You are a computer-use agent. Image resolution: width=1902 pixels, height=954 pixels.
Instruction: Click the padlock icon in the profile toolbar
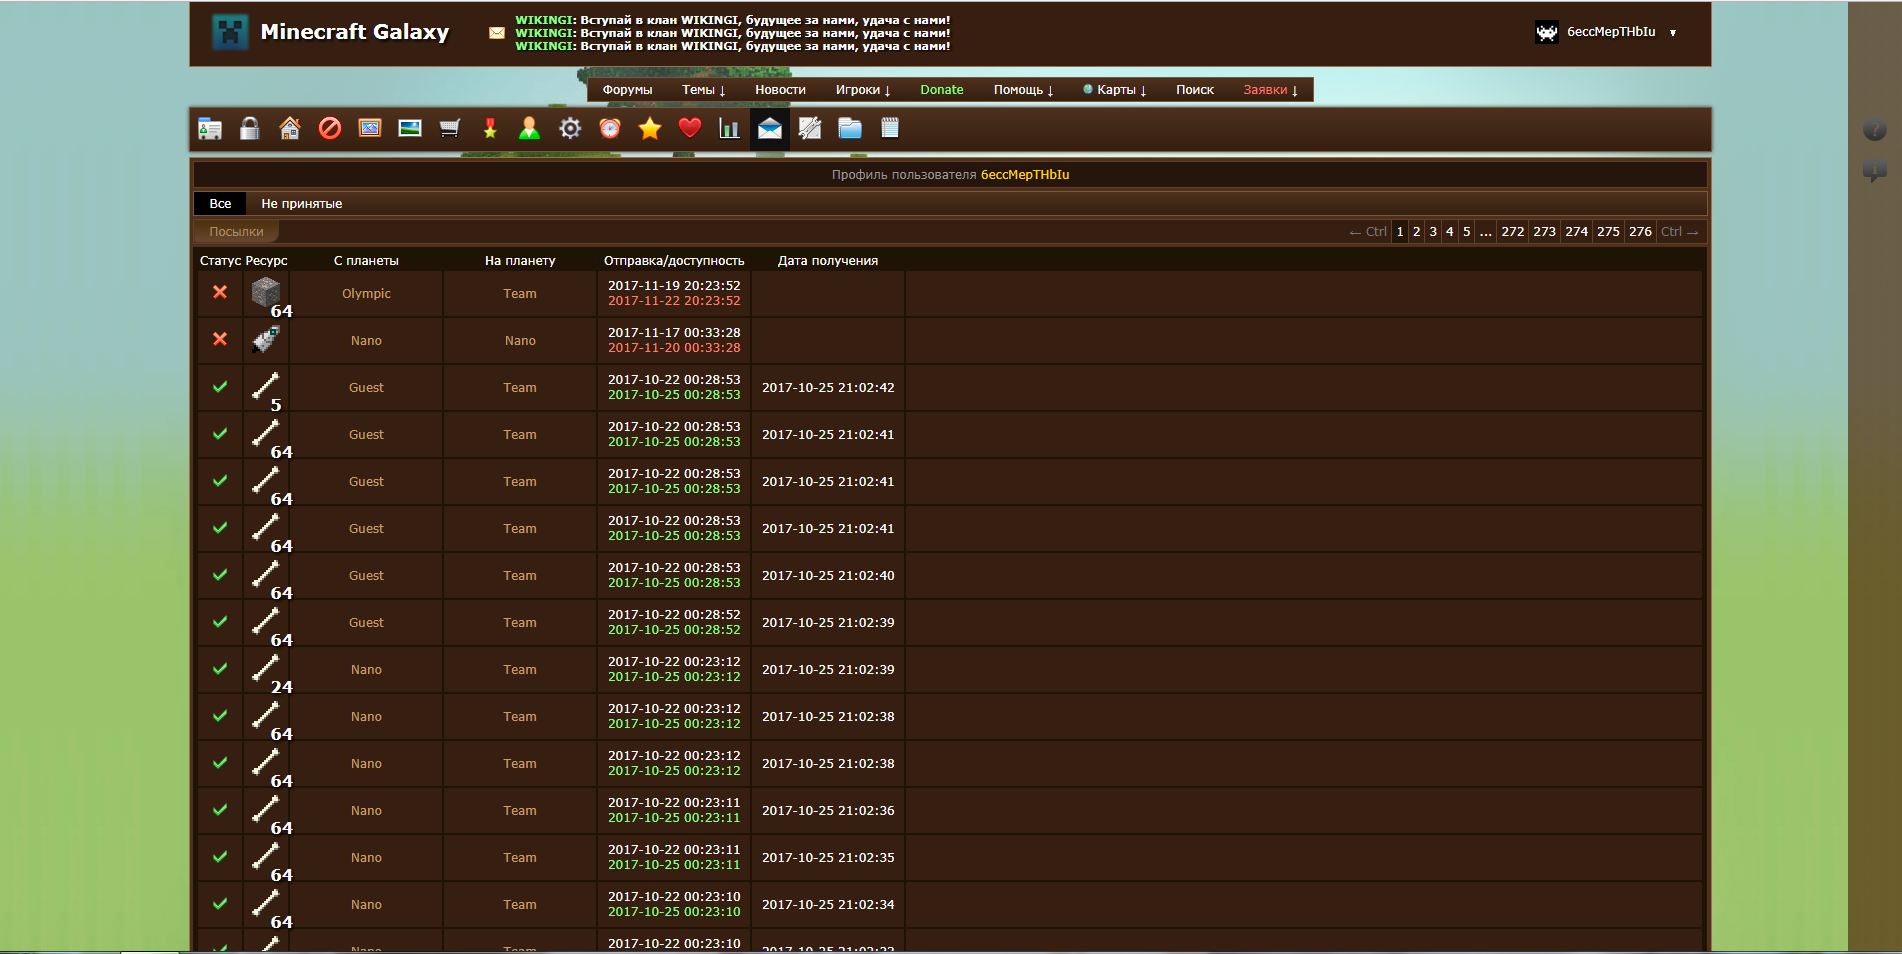click(x=250, y=129)
